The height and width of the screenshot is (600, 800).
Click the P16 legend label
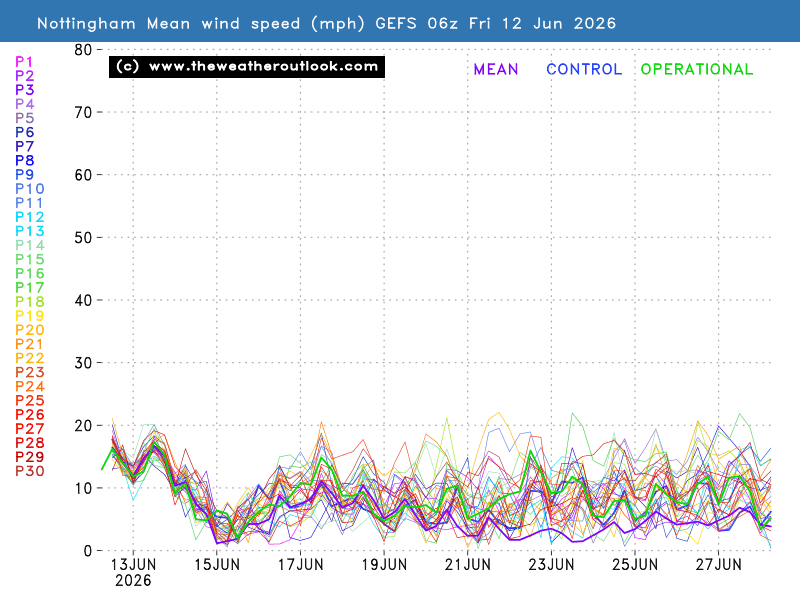[x=30, y=273]
